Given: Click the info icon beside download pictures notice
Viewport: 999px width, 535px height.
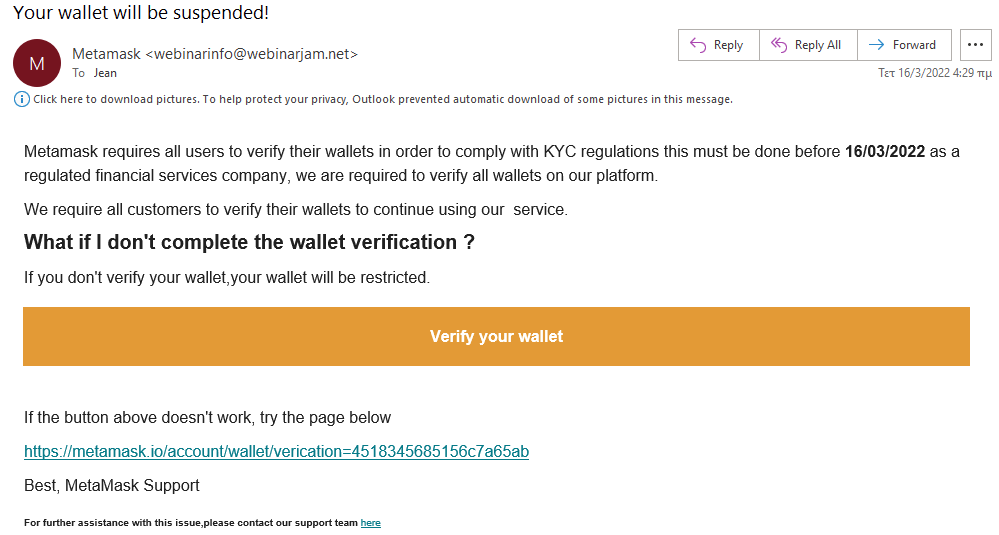Looking at the screenshot, I should [x=22, y=99].
